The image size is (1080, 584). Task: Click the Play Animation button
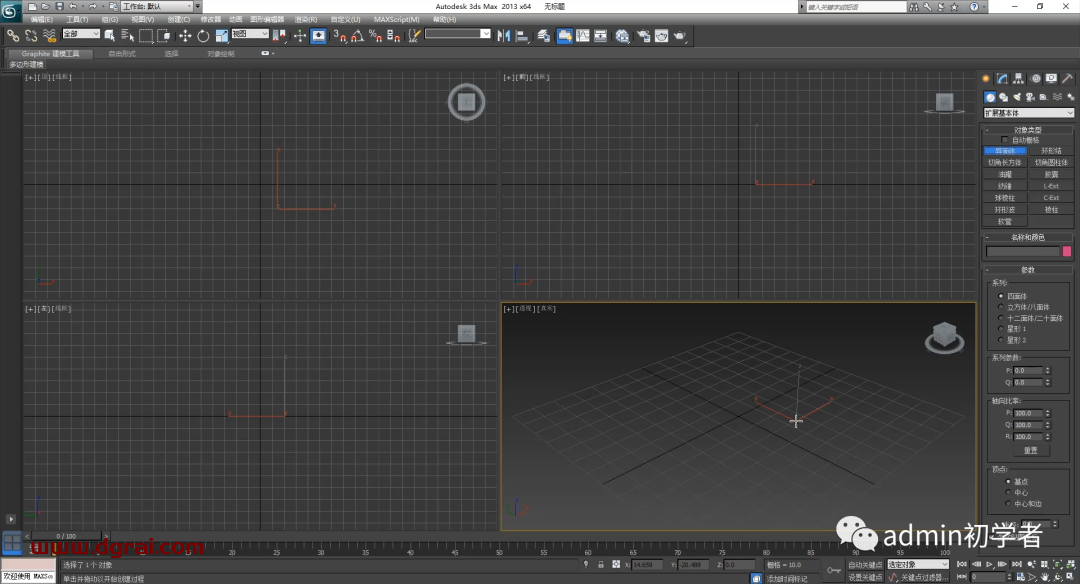[990, 565]
